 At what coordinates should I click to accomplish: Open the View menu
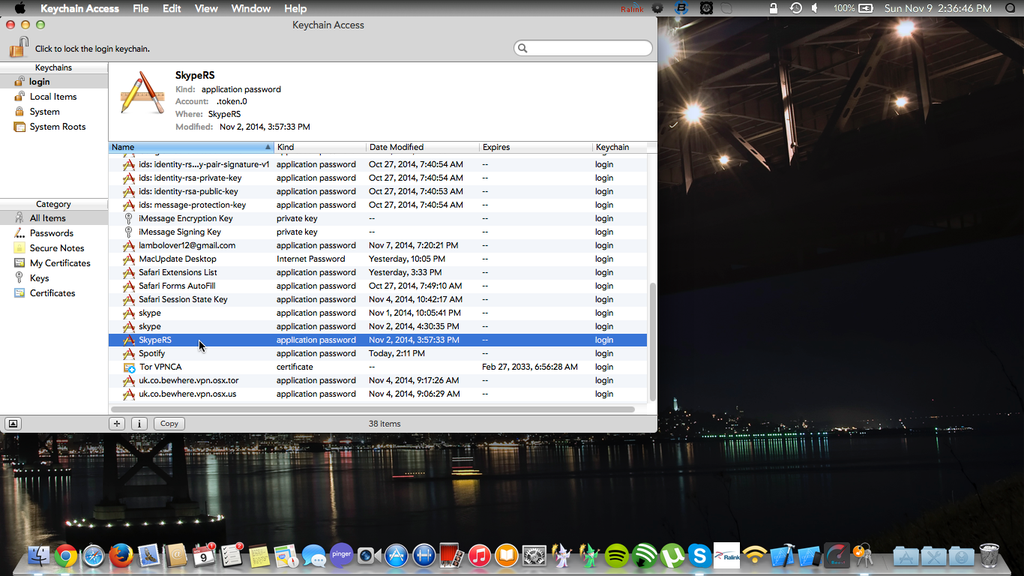coord(206,8)
